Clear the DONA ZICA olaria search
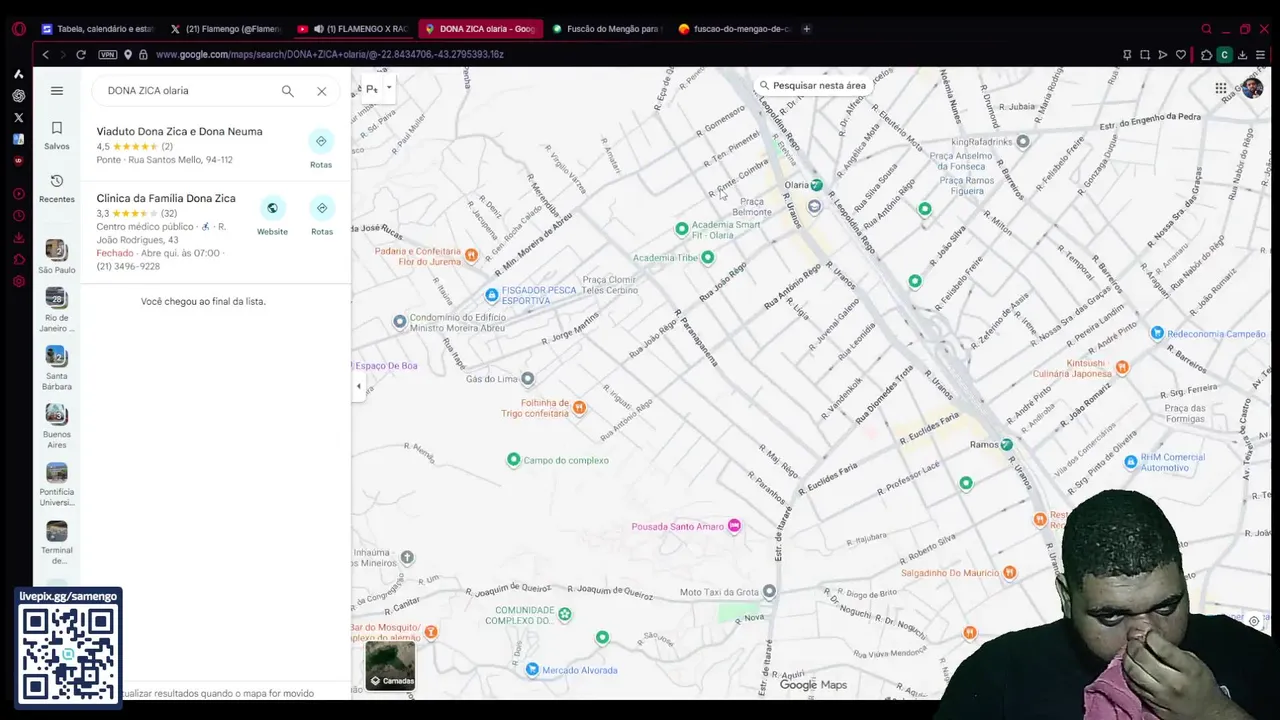The height and width of the screenshot is (720, 1280). [x=322, y=91]
